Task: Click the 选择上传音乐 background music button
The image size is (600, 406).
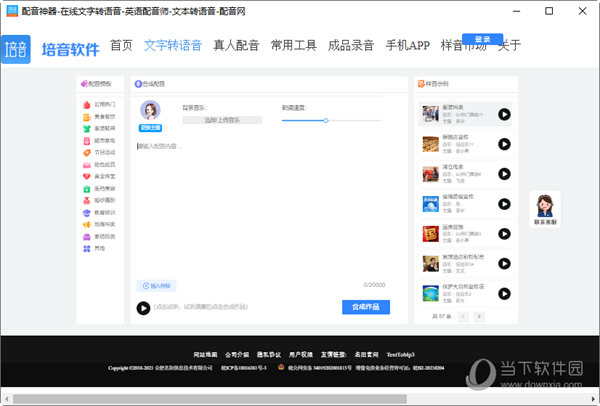Action: [222, 120]
